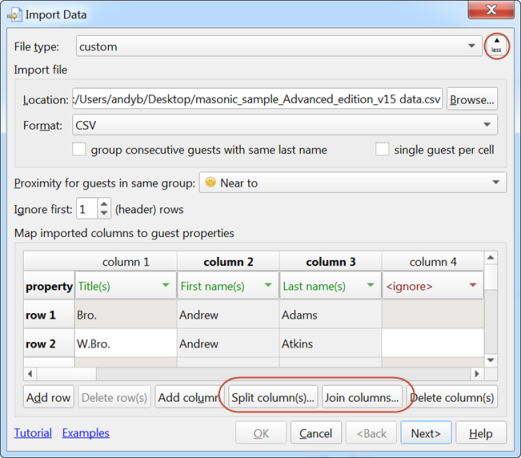Click the 'W.Bro.' cell in row 2

(x=126, y=343)
